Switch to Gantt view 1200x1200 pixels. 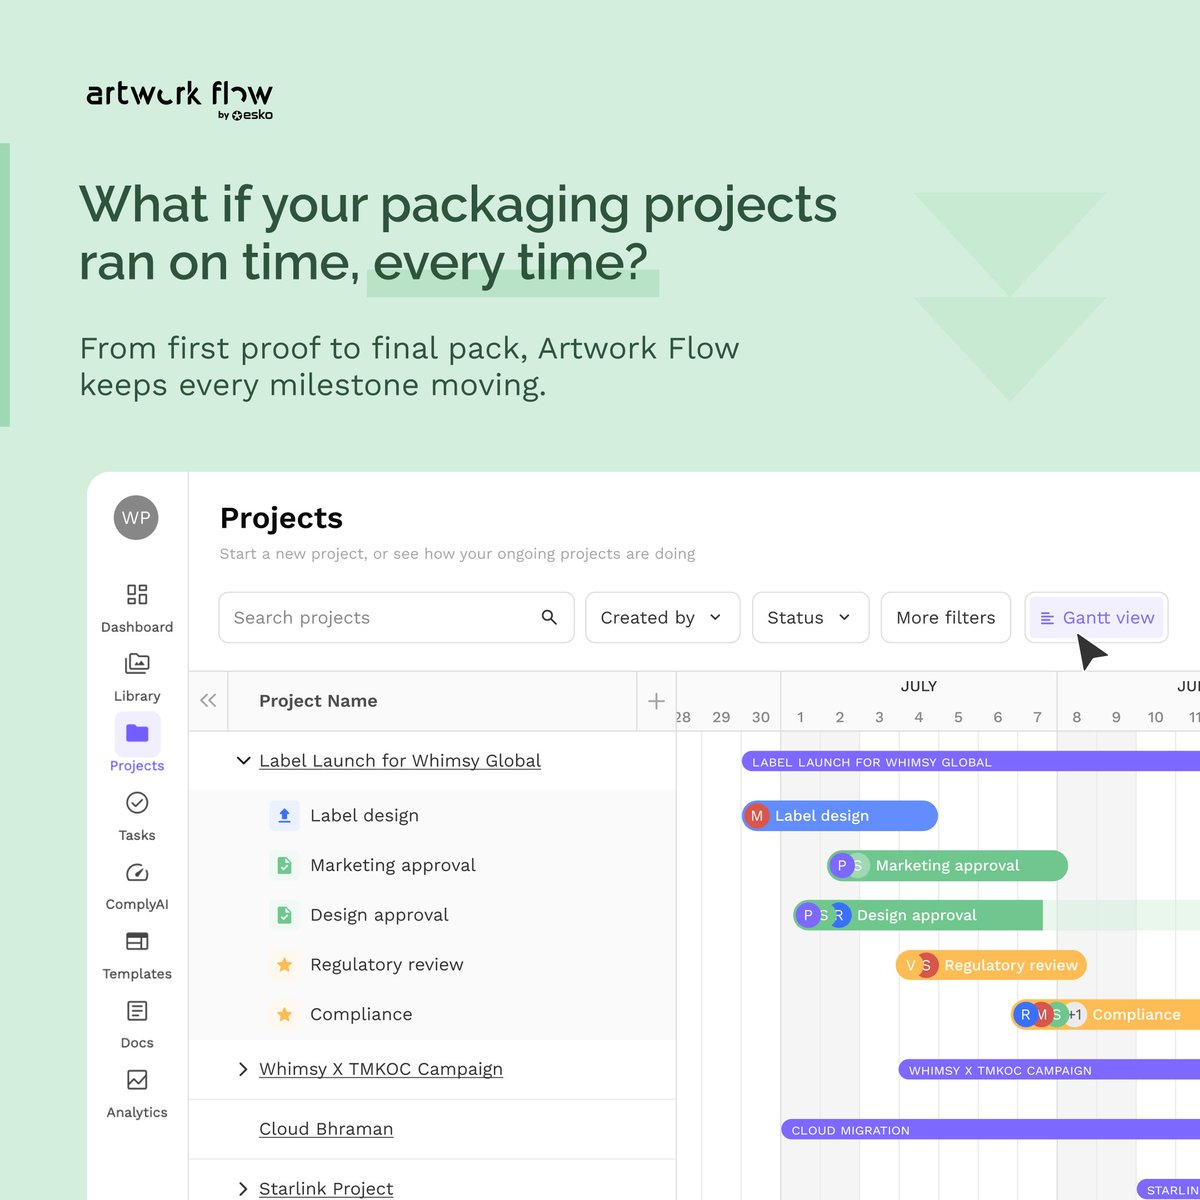click(1096, 617)
